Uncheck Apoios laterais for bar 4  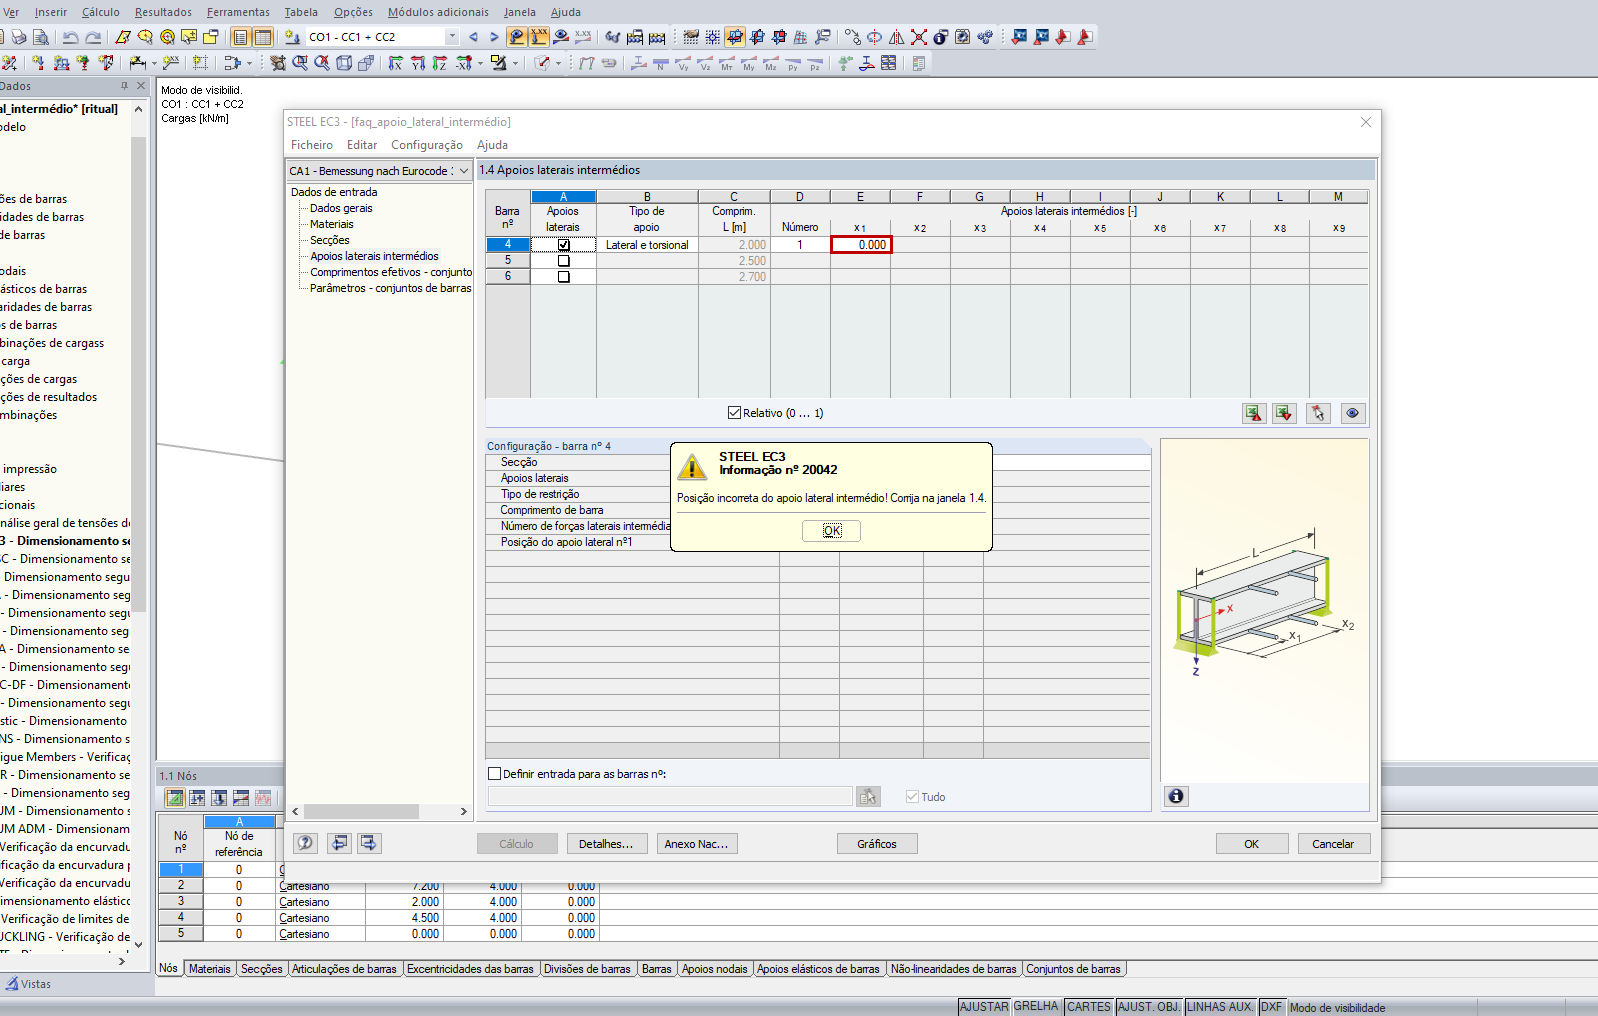(x=564, y=245)
